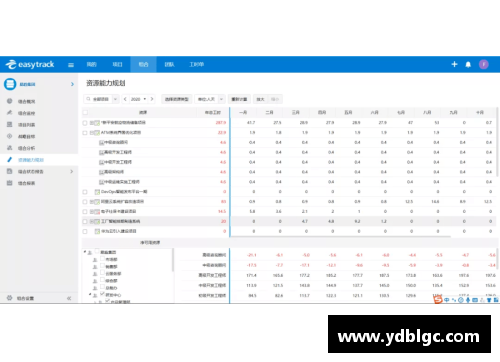Check the DevOps project row checkbox
Image resolution: width=500 pixels, height=362 pixels.
[85, 192]
